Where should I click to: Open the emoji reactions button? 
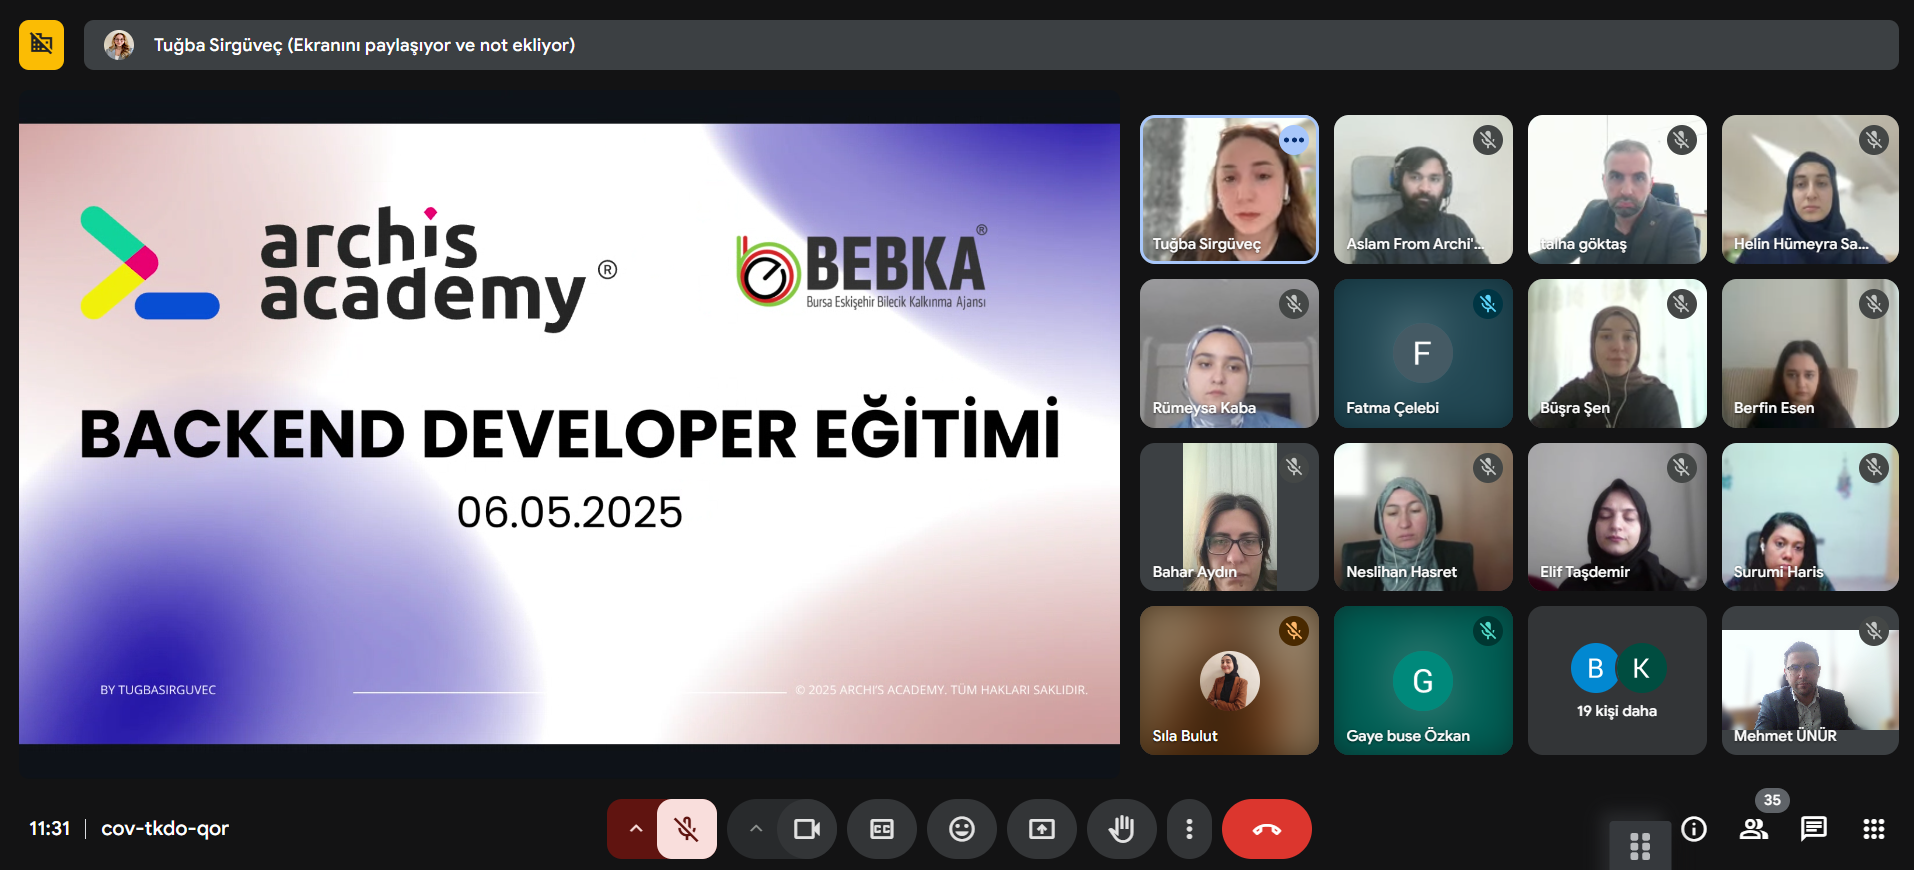click(x=962, y=829)
